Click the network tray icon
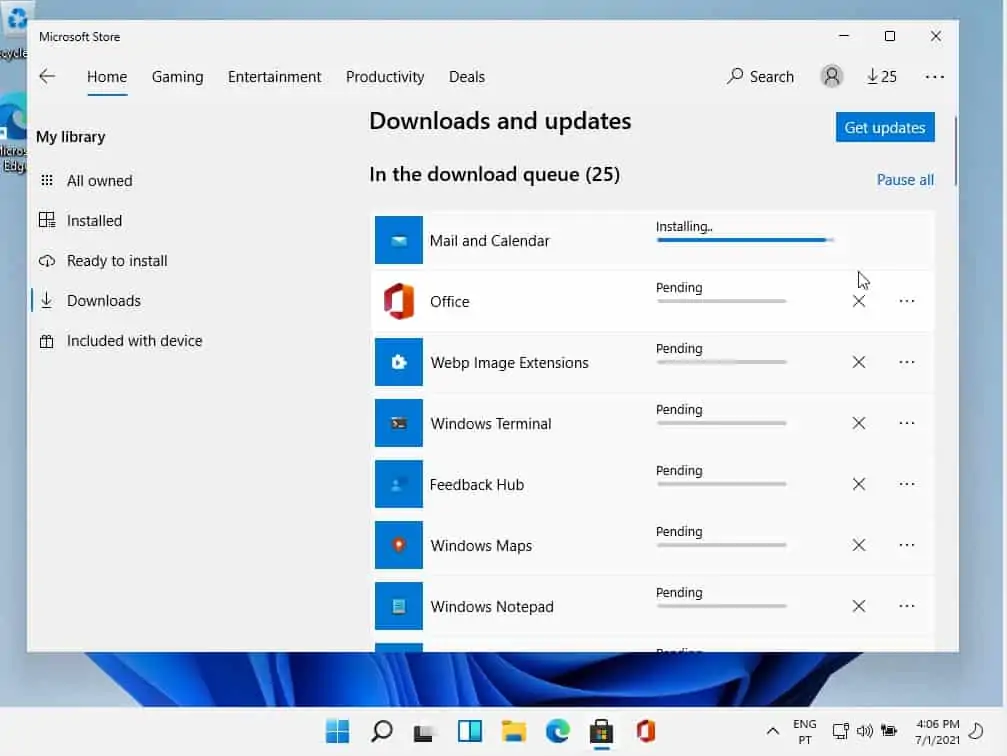1007x756 pixels. (x=840, y=731)
